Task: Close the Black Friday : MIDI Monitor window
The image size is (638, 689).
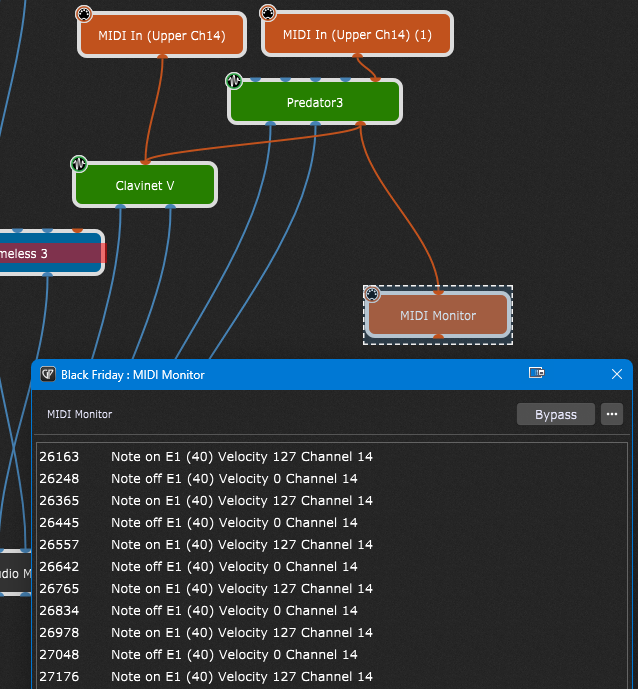Action: coord(616,374)
